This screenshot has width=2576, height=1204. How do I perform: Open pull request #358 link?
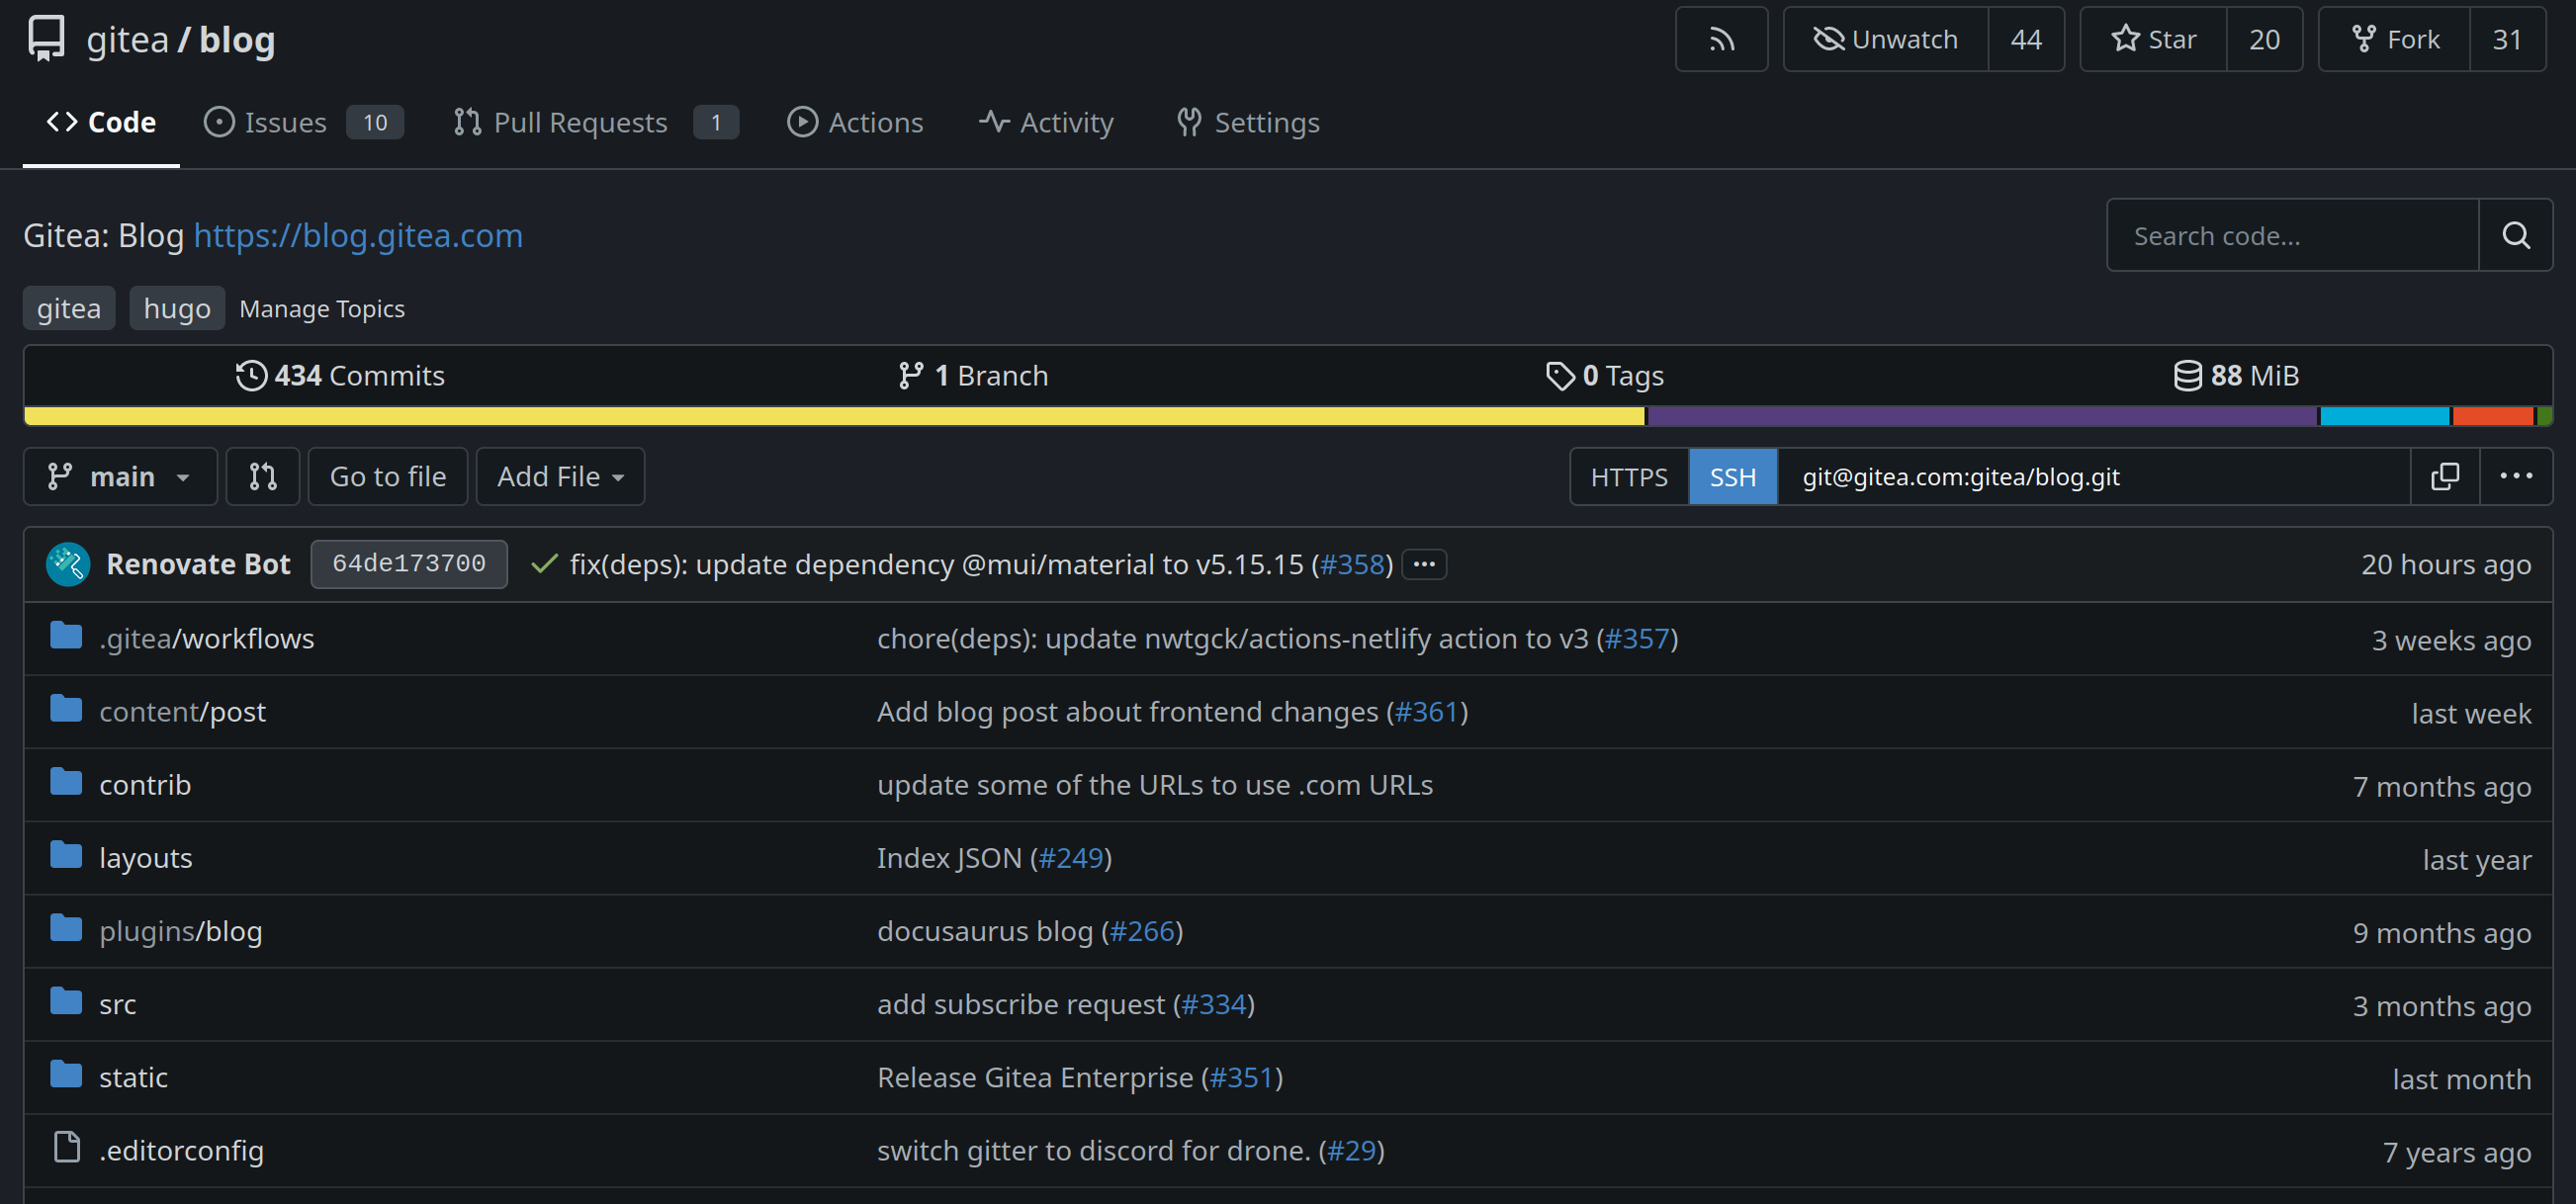pyautogui.click(x=1352, y=564)
